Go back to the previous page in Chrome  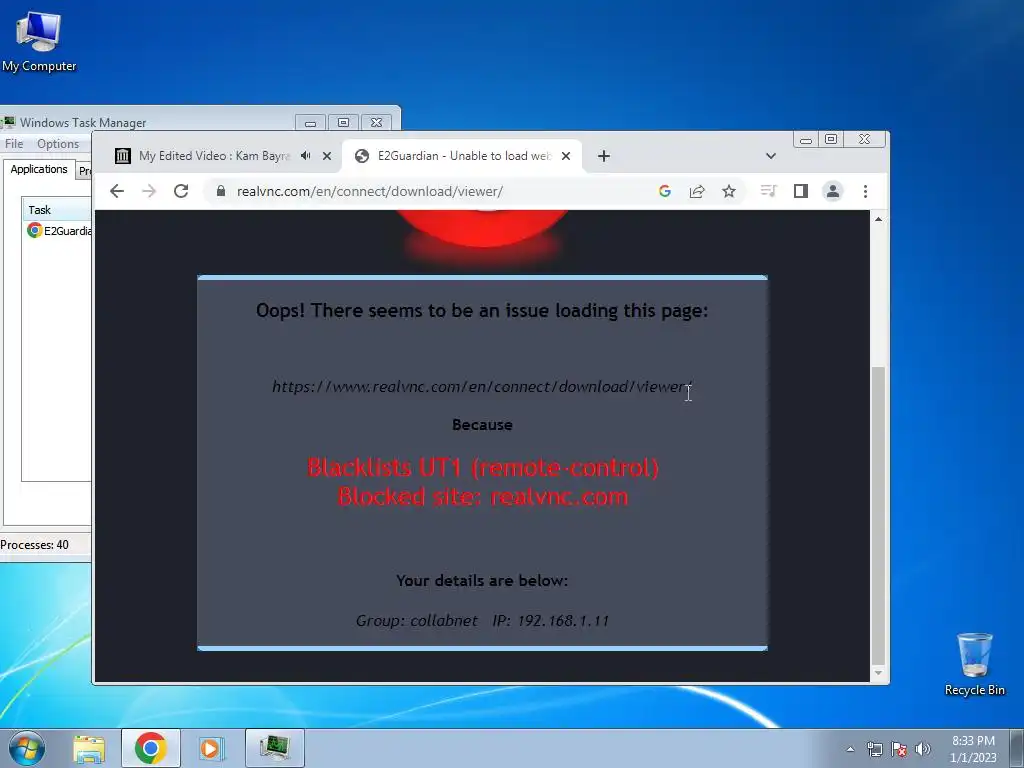[x=117, y=191]
